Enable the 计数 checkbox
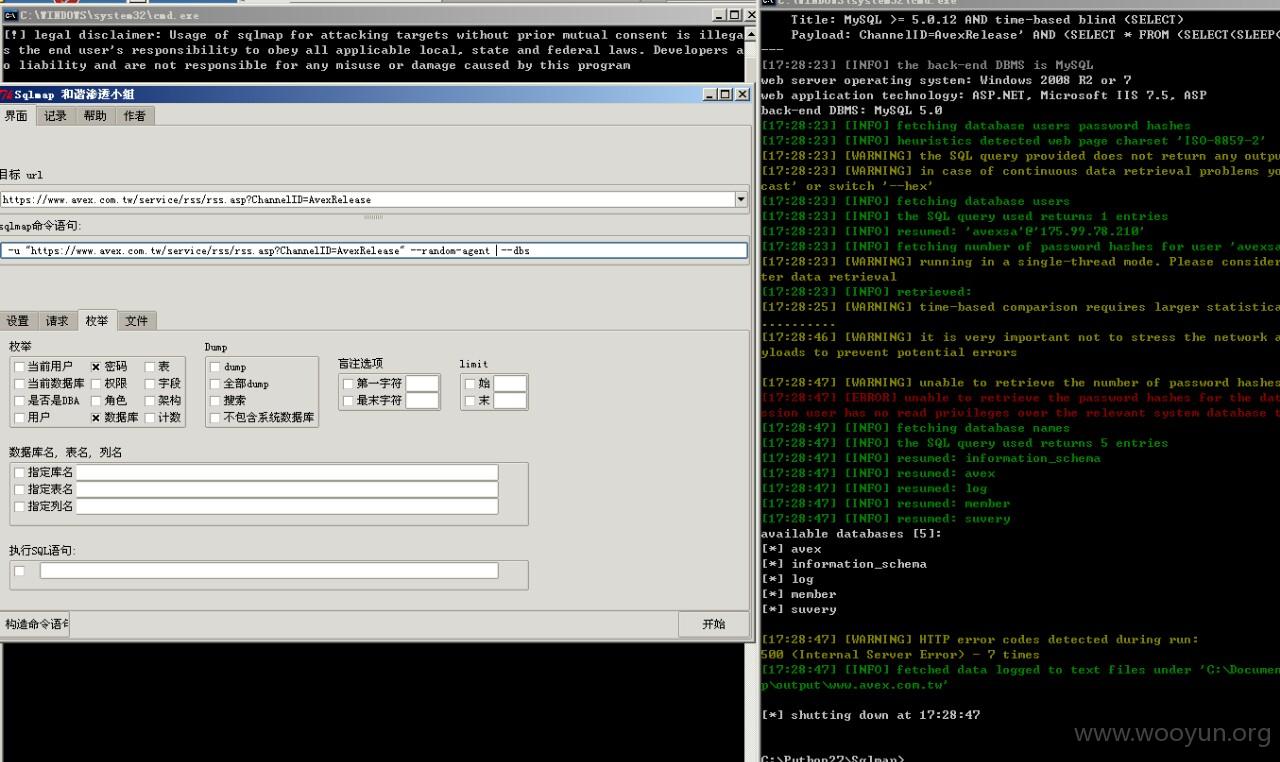The image size is (1280, 762). click(x=150, y=418)
